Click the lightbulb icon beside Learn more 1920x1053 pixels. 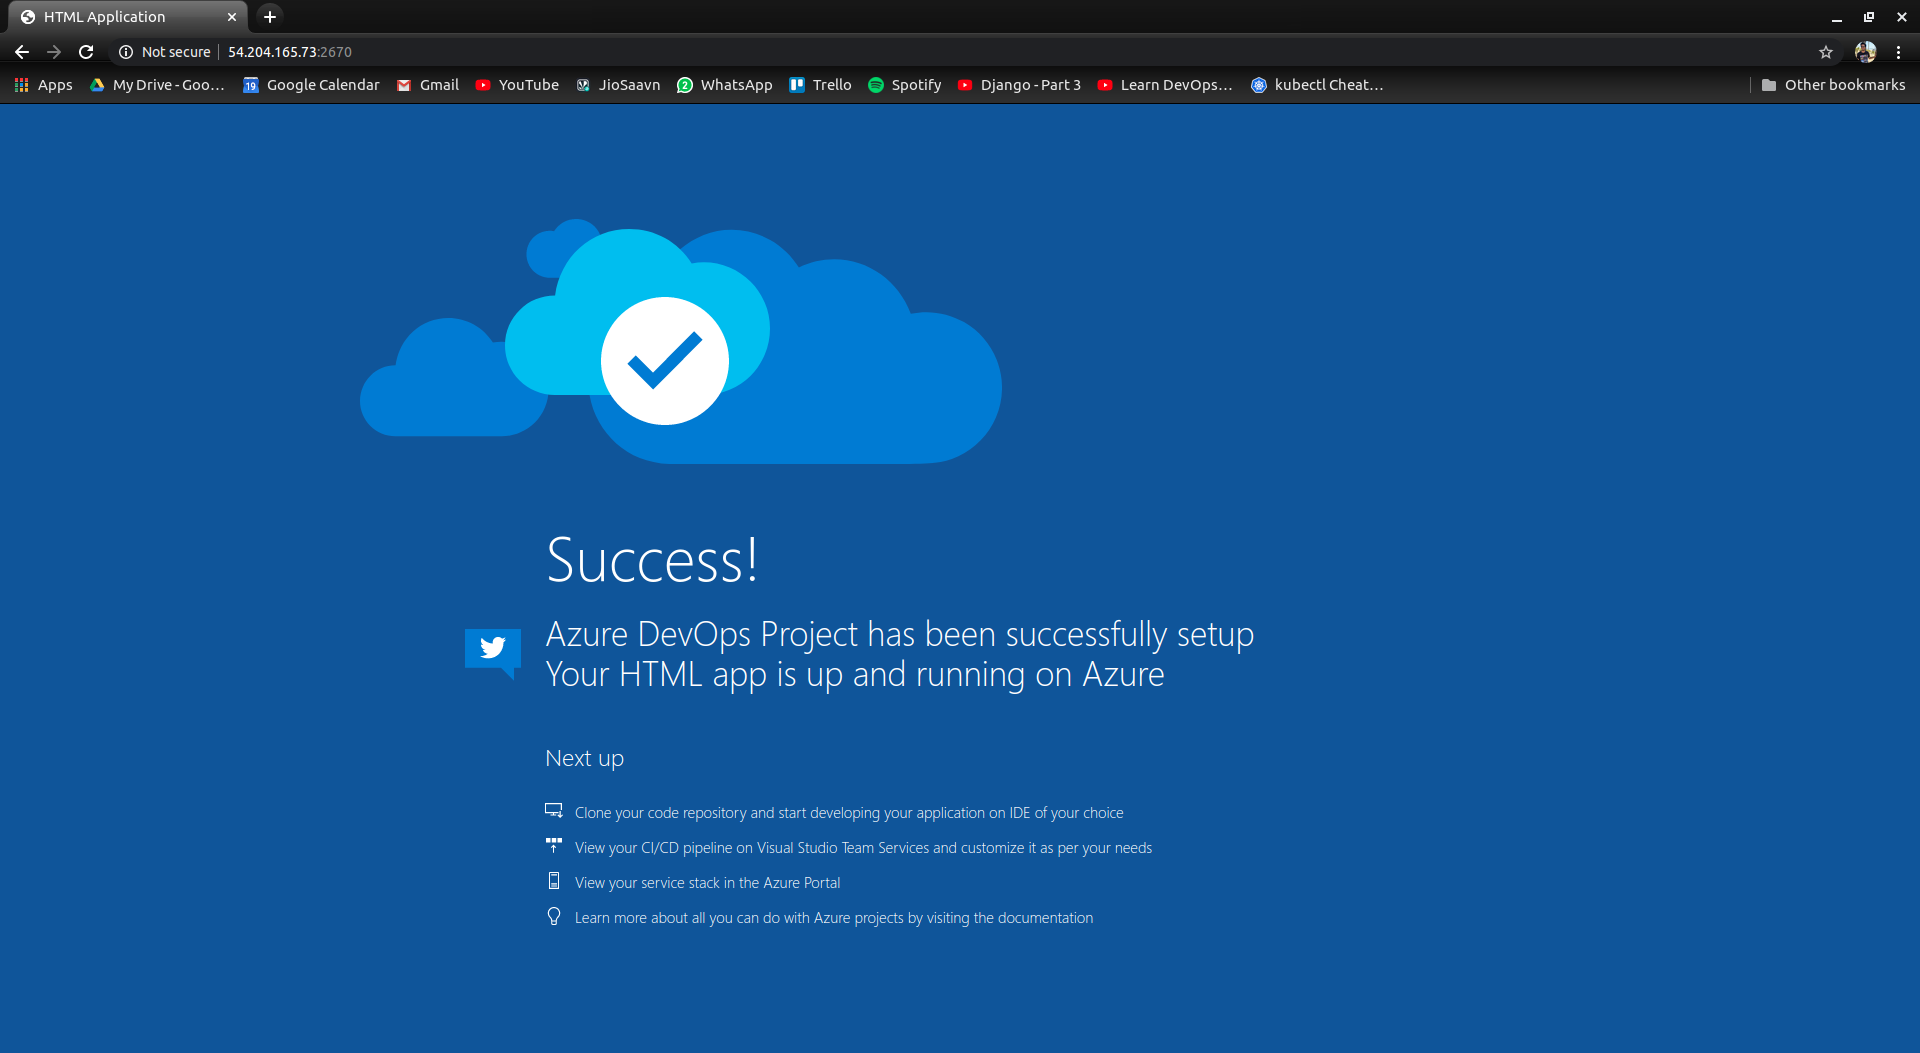pos(554,916)
